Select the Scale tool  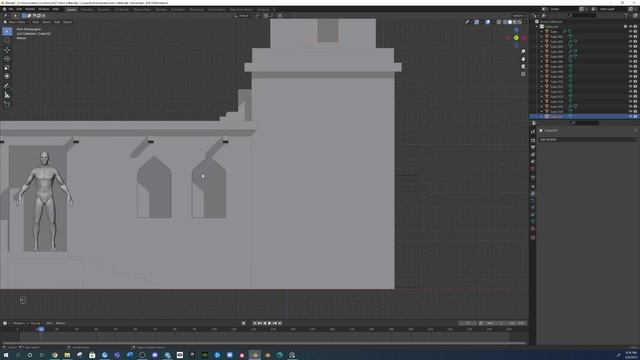pyautogui.click(x=7, y=67)
